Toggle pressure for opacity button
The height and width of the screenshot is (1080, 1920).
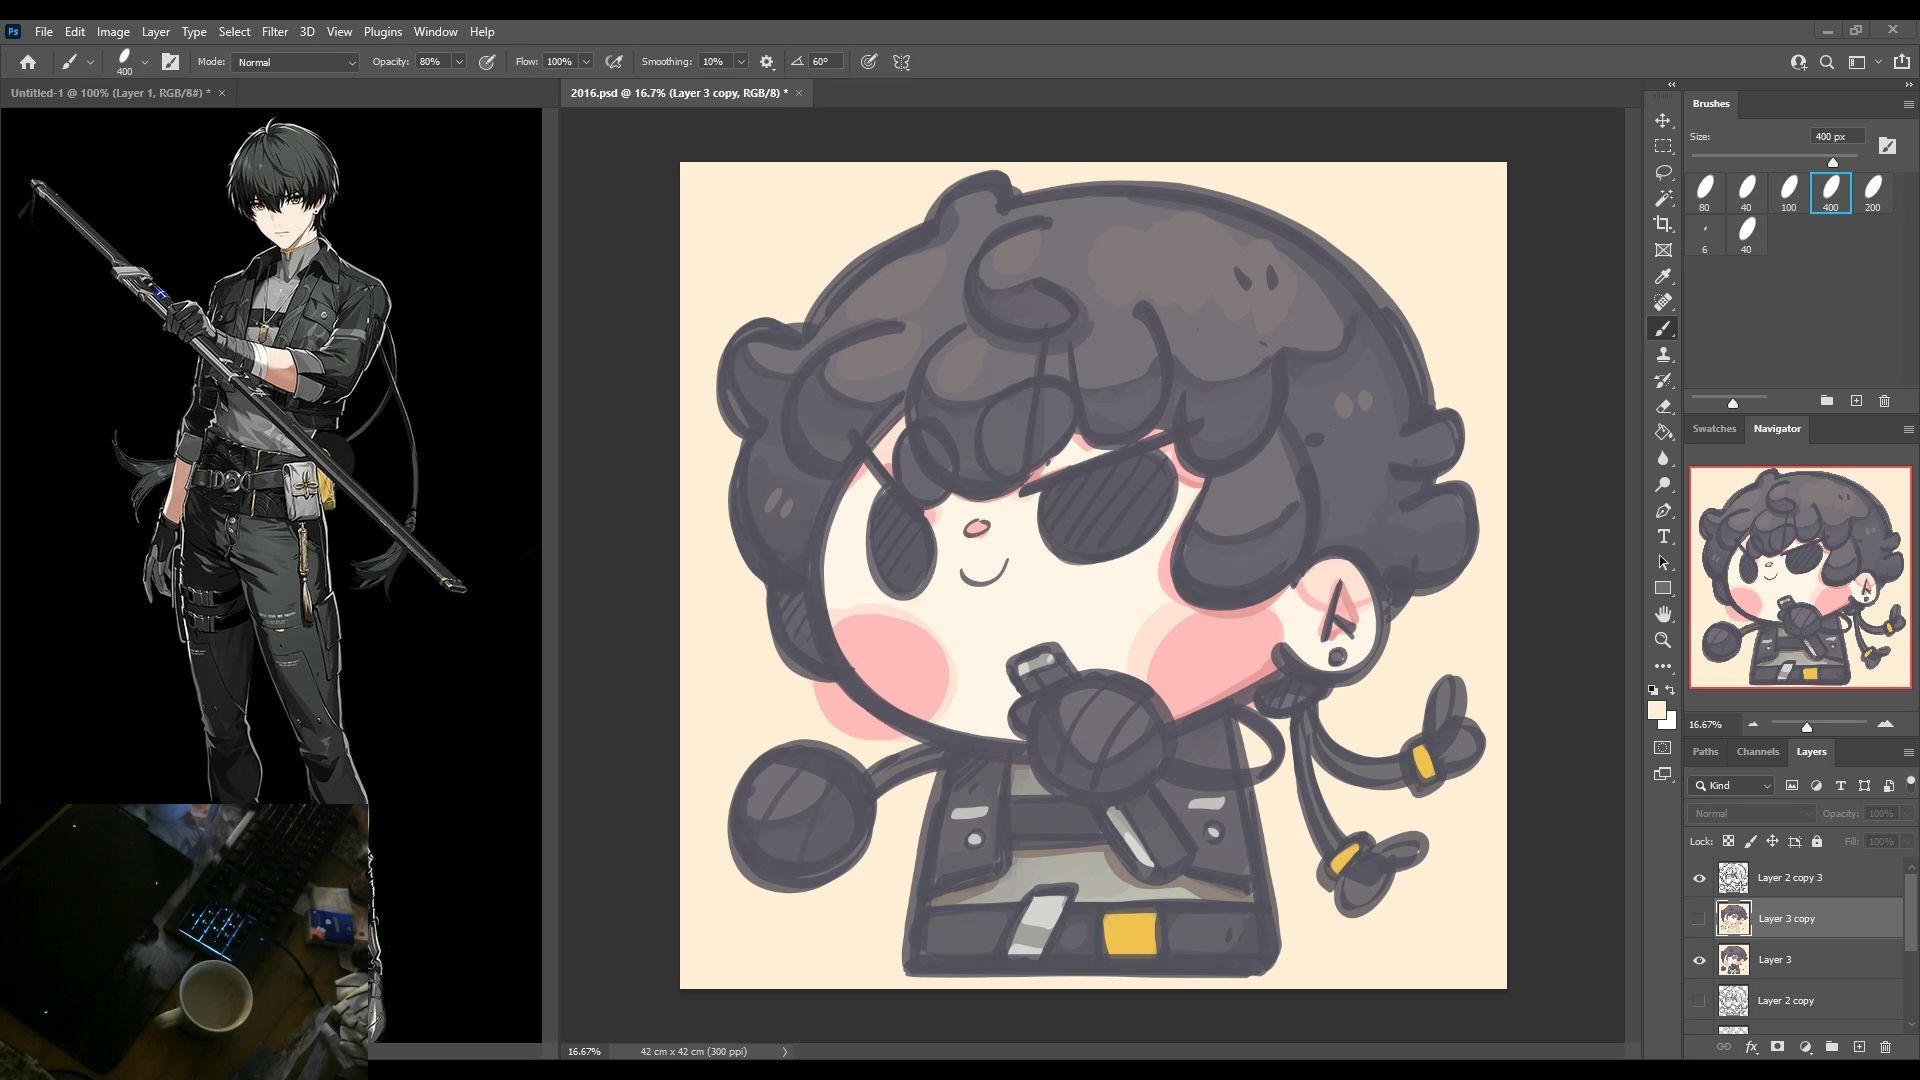point(487,62)
